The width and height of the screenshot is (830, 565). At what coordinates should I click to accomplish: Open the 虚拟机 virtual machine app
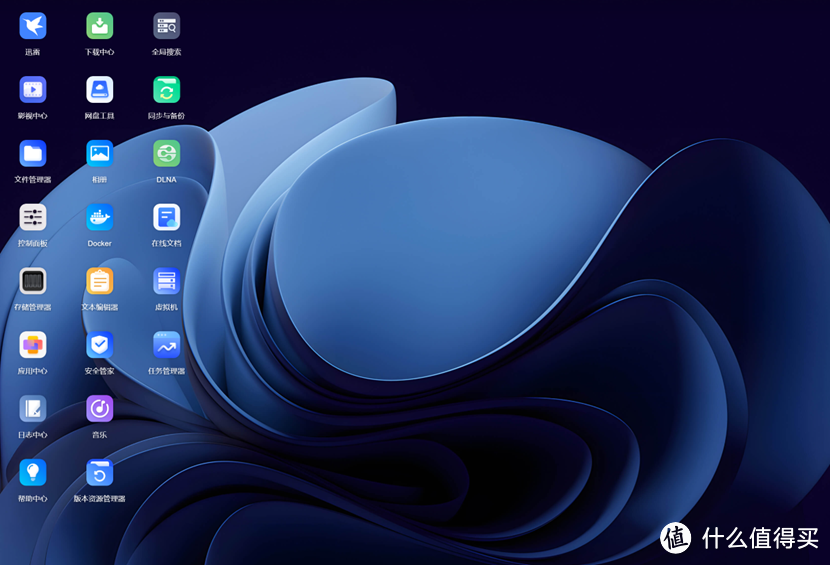(166, 281)
